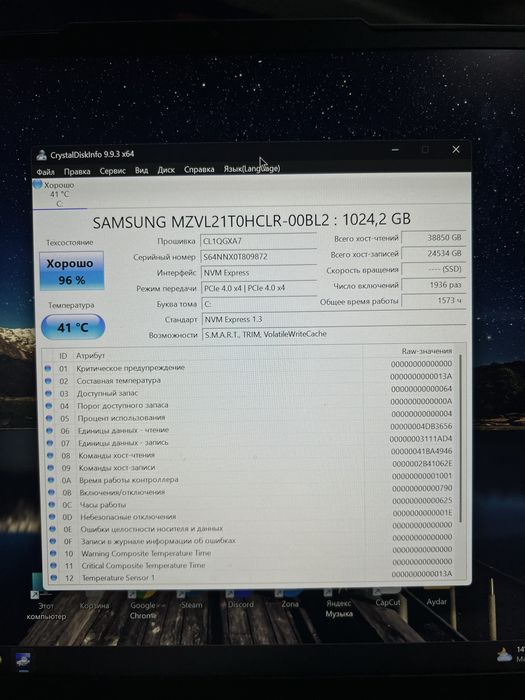The height and width of the screenshot is (700, 525).
Task: Click the blue status dot for attribute 05
Action: point(49,418)
